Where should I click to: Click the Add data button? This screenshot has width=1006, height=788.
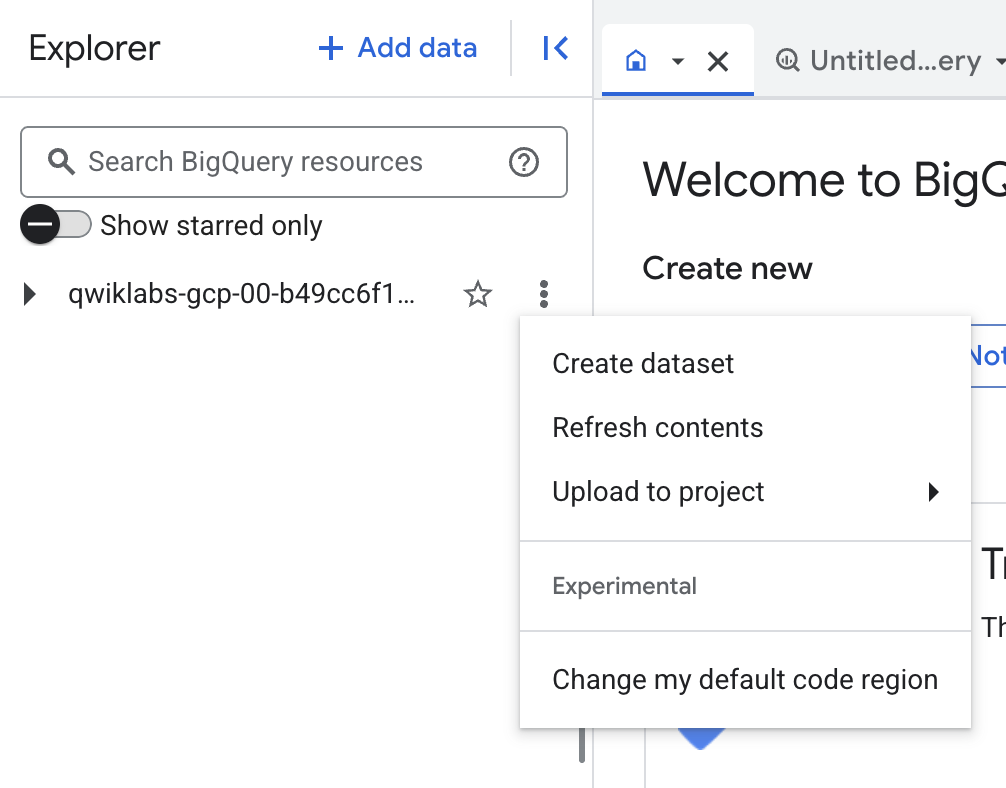tap(398, 48)
